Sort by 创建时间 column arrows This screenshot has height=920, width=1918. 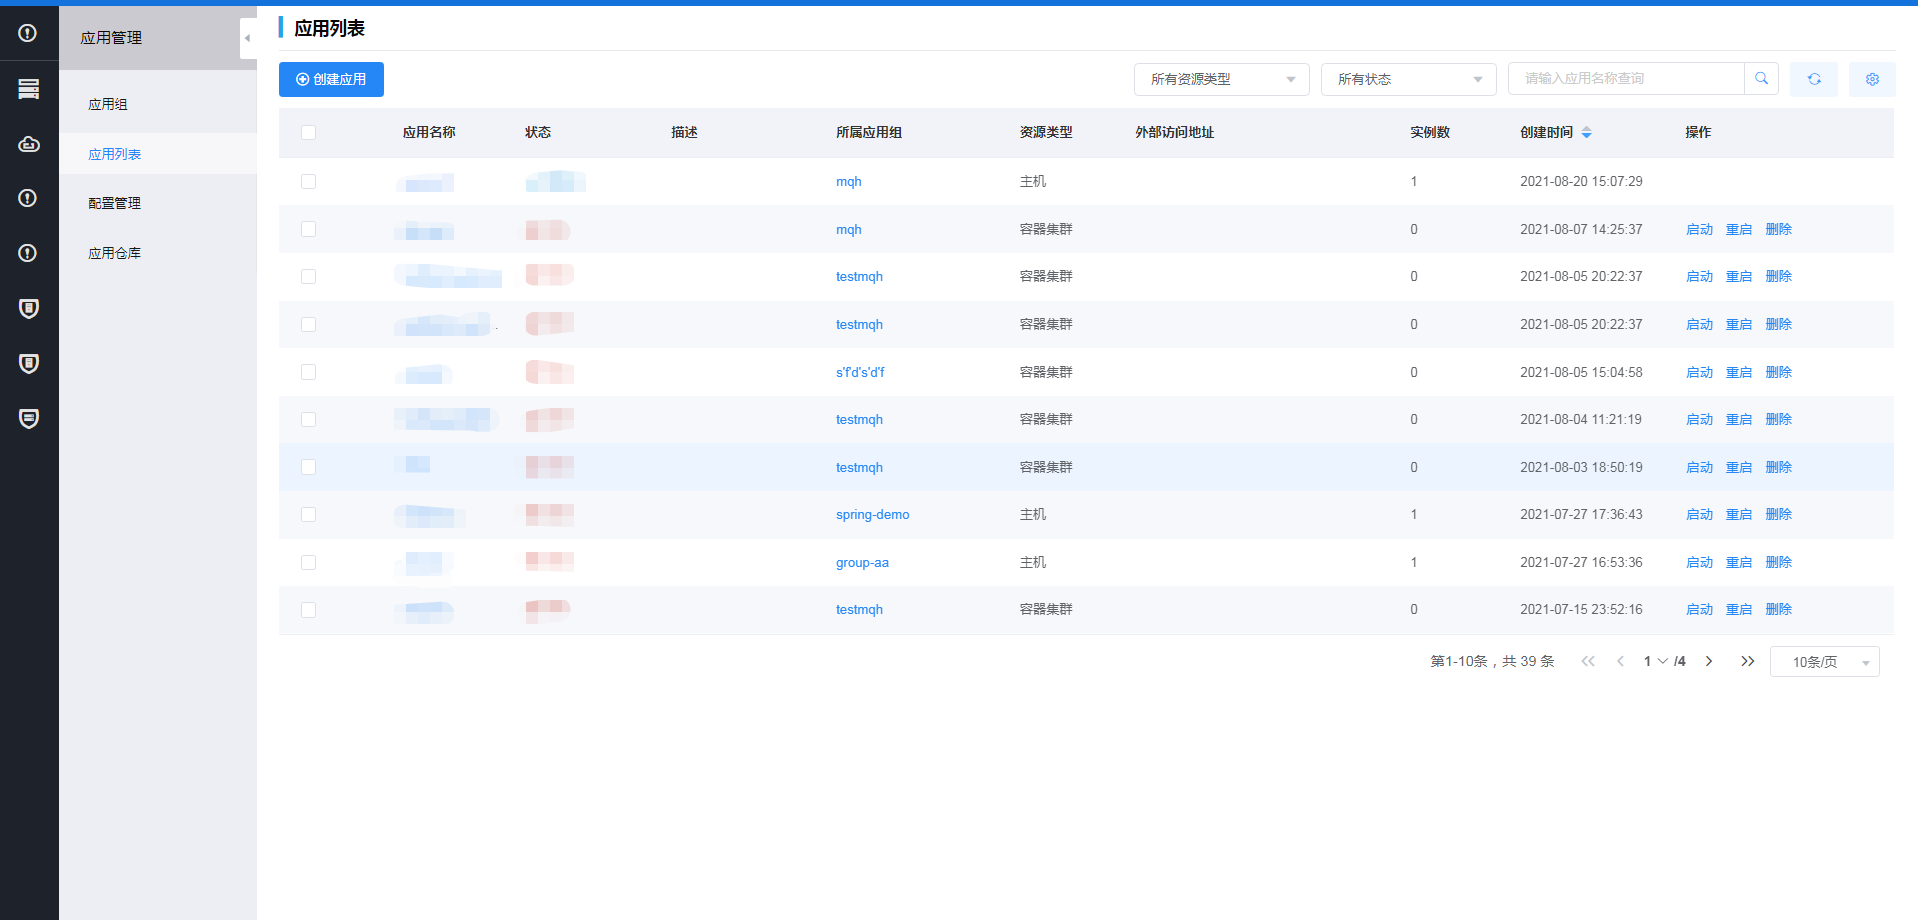point(1586,132)
